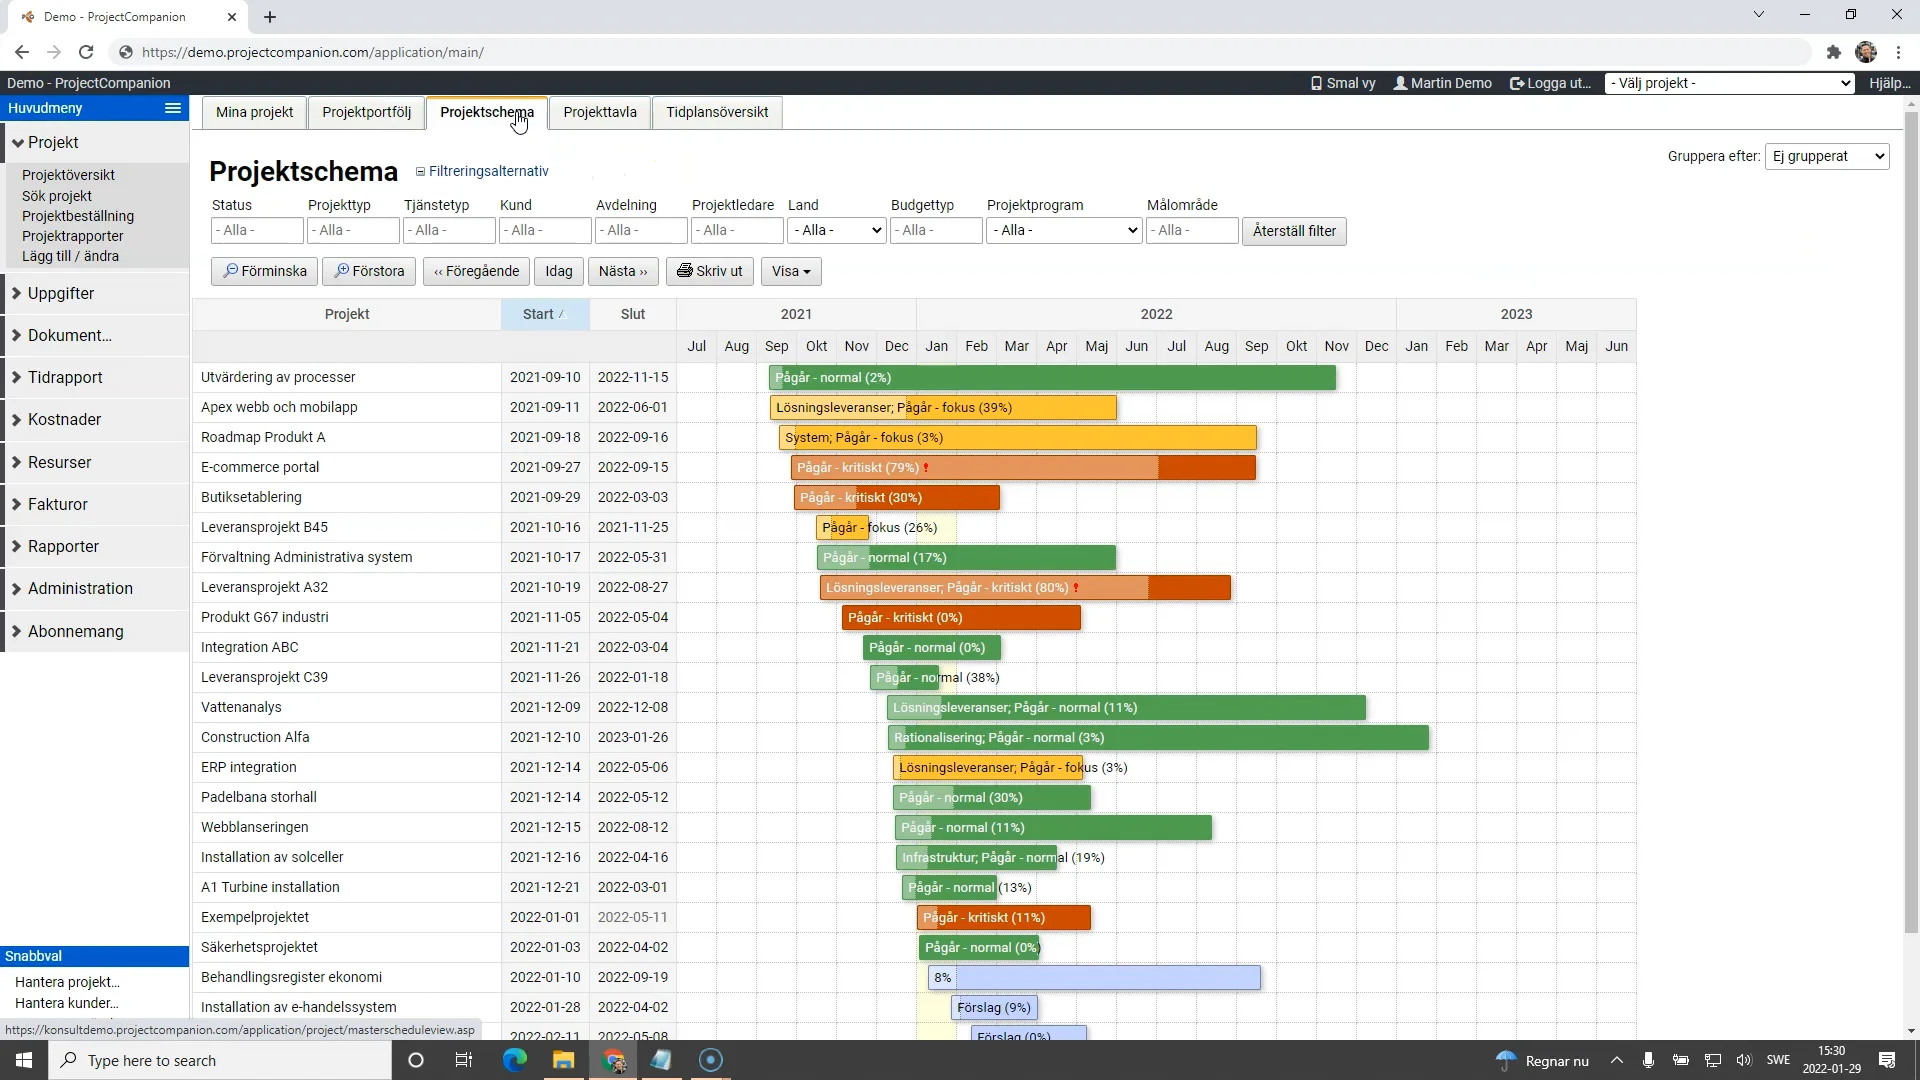Image resolution: width=1920 pixels, height=1080 pixels.
Task: Open the Välj projekt dropdown
Action: pyautogui.click(x=1730, y=83)
